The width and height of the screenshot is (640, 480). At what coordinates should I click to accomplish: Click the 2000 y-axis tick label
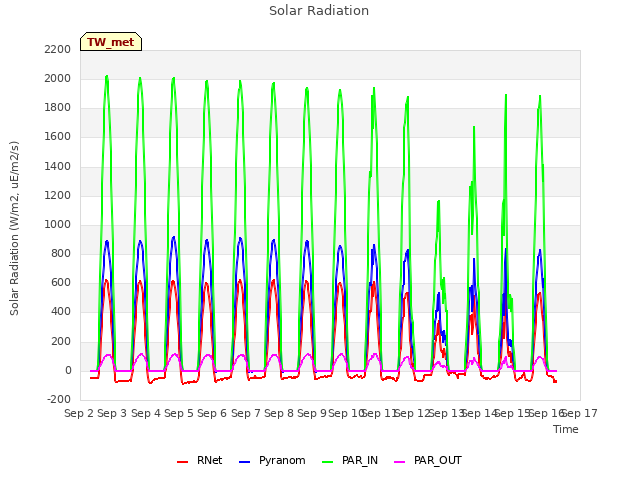click(58, 78)
